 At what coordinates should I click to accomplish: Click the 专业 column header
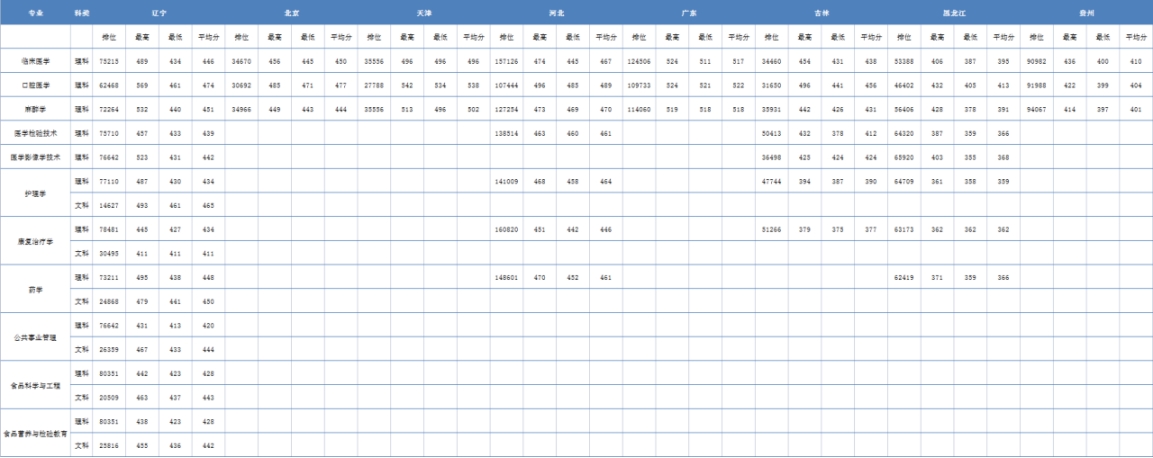point(36,13)
